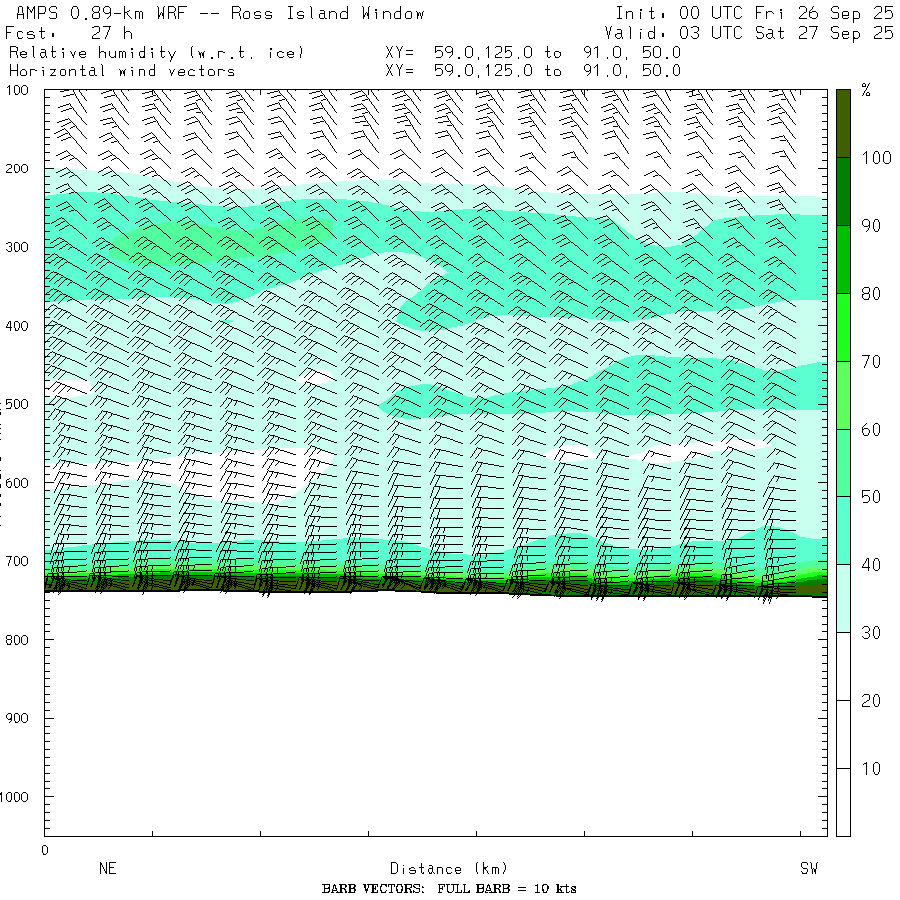
Task: Click the dark green 90-100% color swatch
Action: pyautogui.click(x=843, y=192)
